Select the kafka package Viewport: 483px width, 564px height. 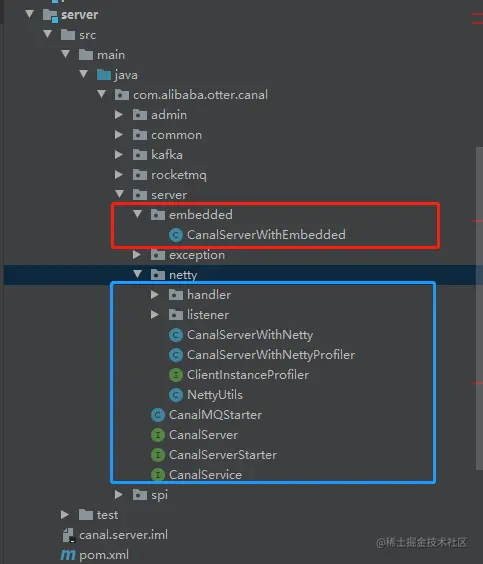click(x=167, y=155)
